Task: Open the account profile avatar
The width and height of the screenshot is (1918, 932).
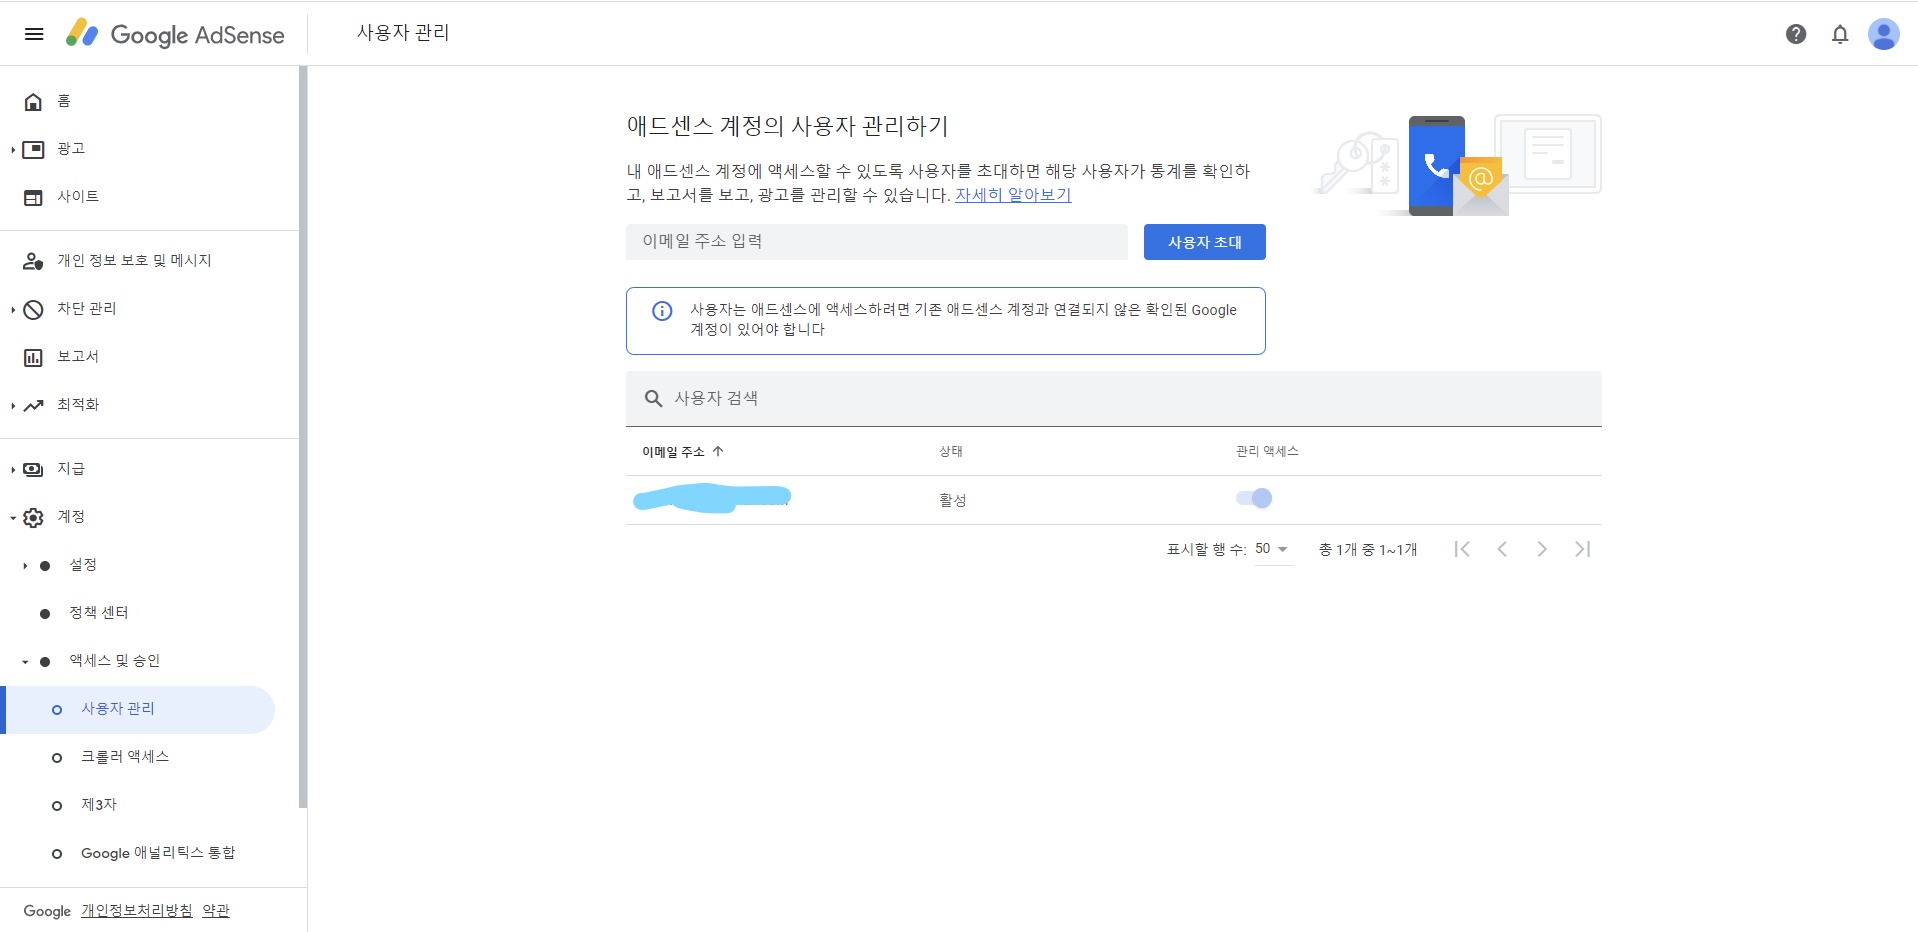Action: click(x=1884, y=34)
